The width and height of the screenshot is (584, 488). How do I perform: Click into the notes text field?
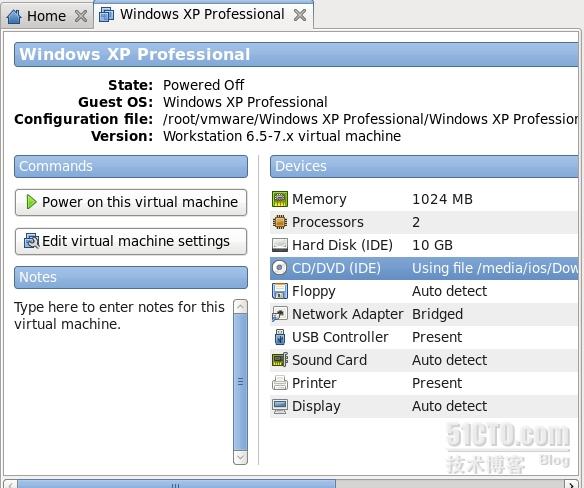123,382
